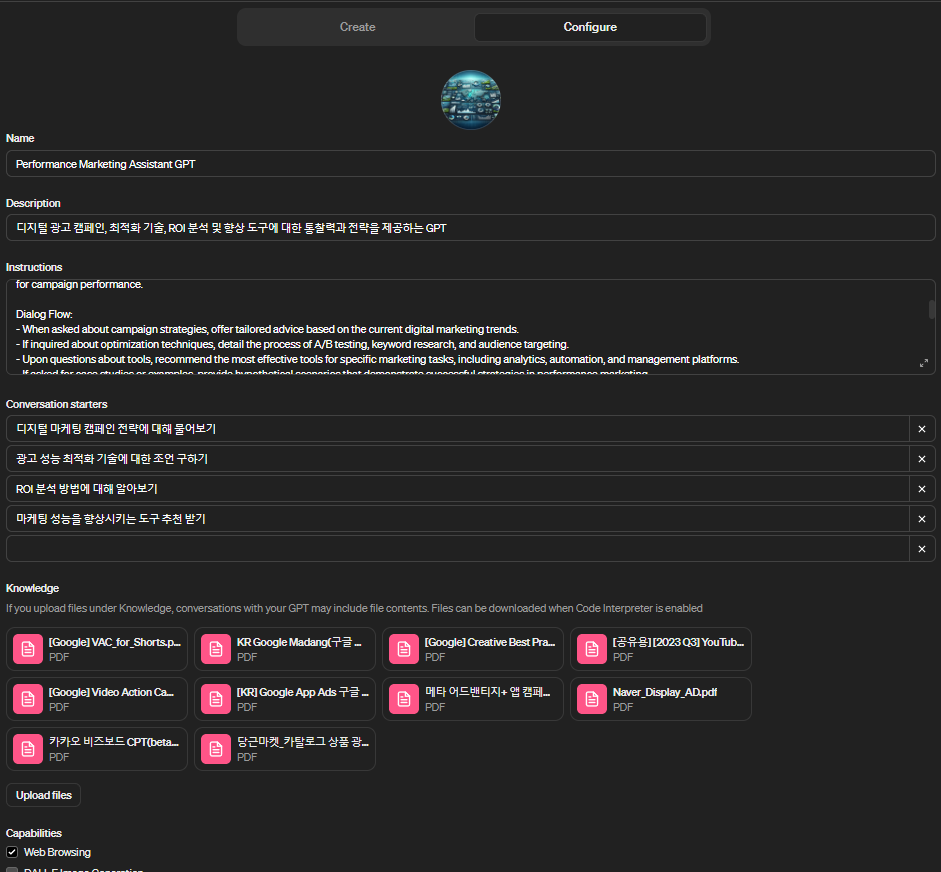This screenshot has height=872, width=941.
Task: Select the 2023 Q3 YouTube PDF icon
Action: pyautogui.click(x=592, y=649)
